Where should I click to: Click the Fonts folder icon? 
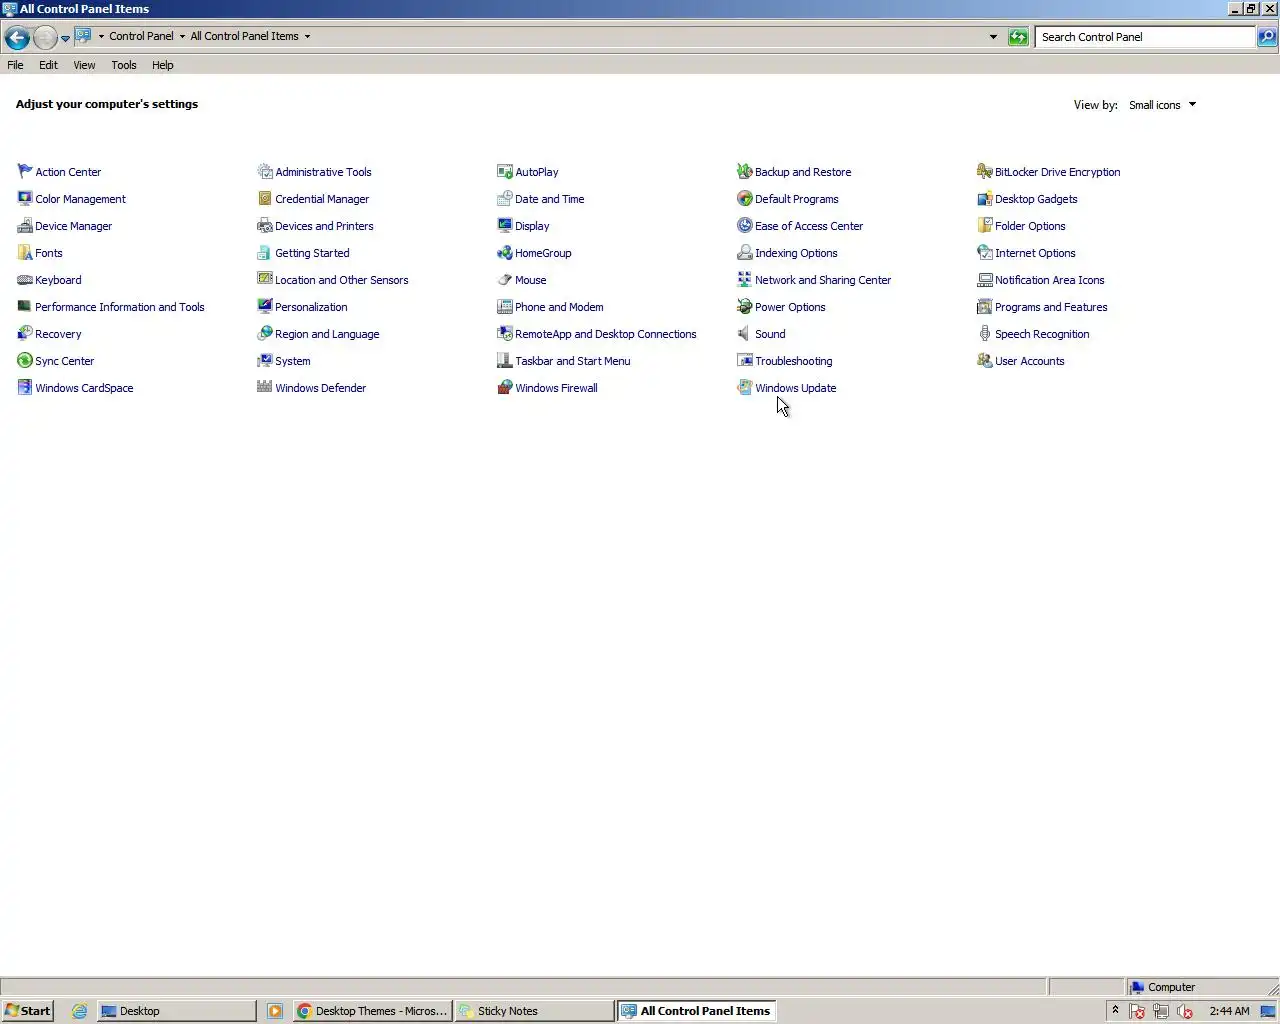point(25,253)
